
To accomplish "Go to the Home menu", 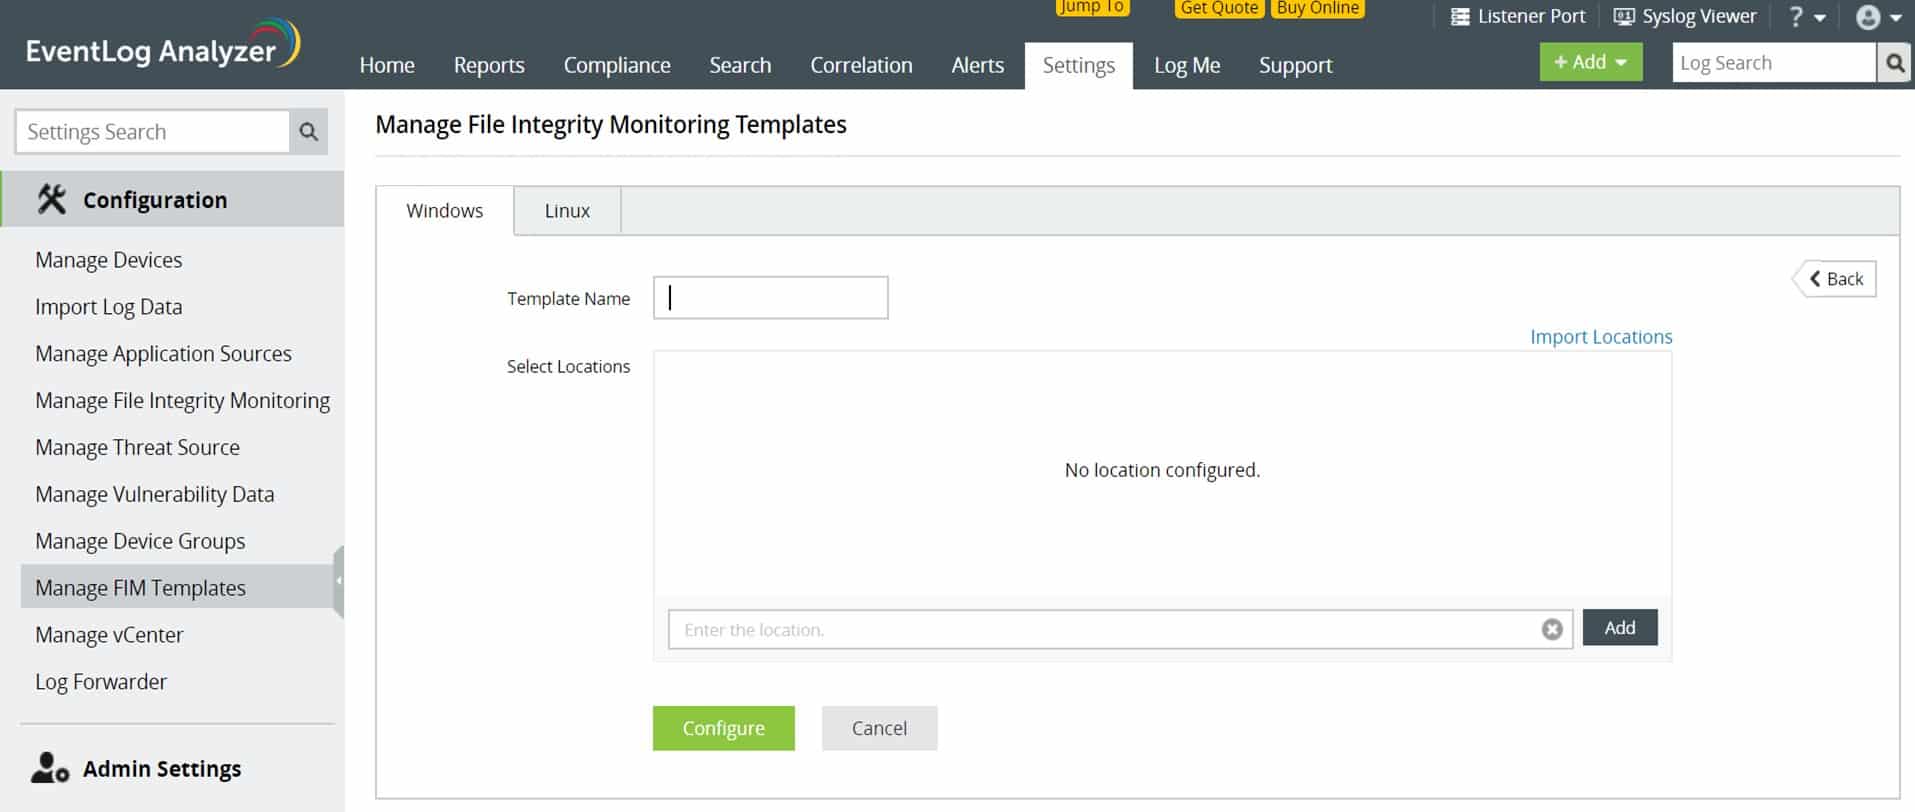I will 387,65.
